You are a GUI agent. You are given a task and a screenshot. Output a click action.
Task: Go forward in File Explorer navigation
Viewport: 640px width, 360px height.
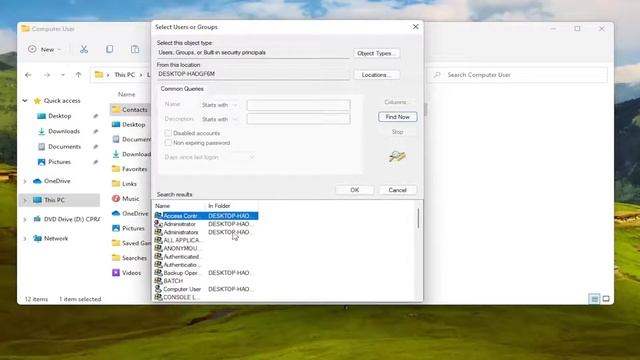coord(47,75)
